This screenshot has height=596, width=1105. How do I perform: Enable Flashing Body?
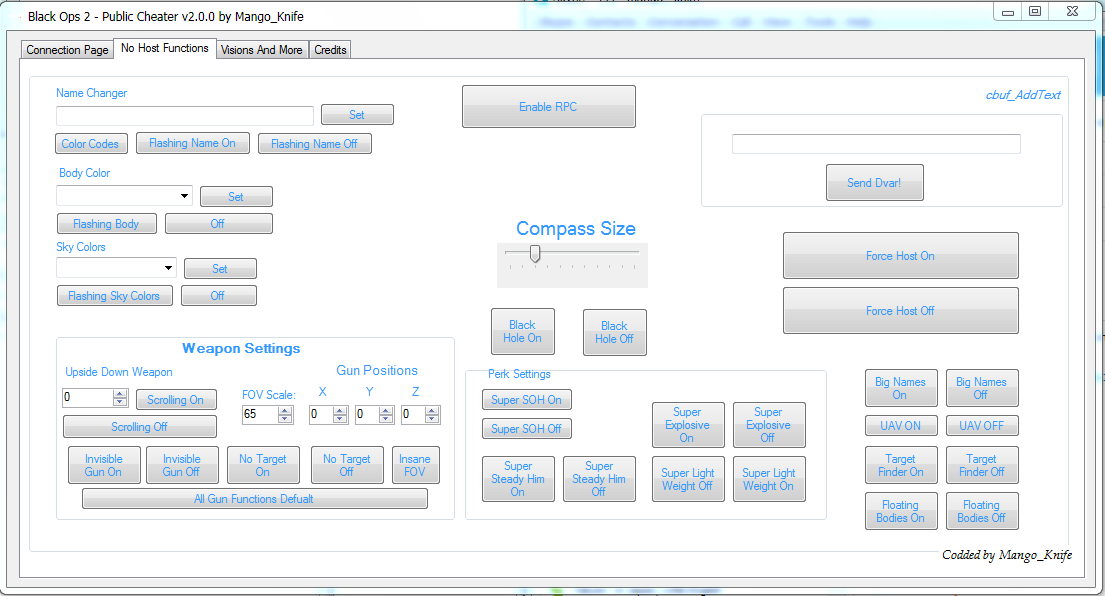[x=106, y=223]
